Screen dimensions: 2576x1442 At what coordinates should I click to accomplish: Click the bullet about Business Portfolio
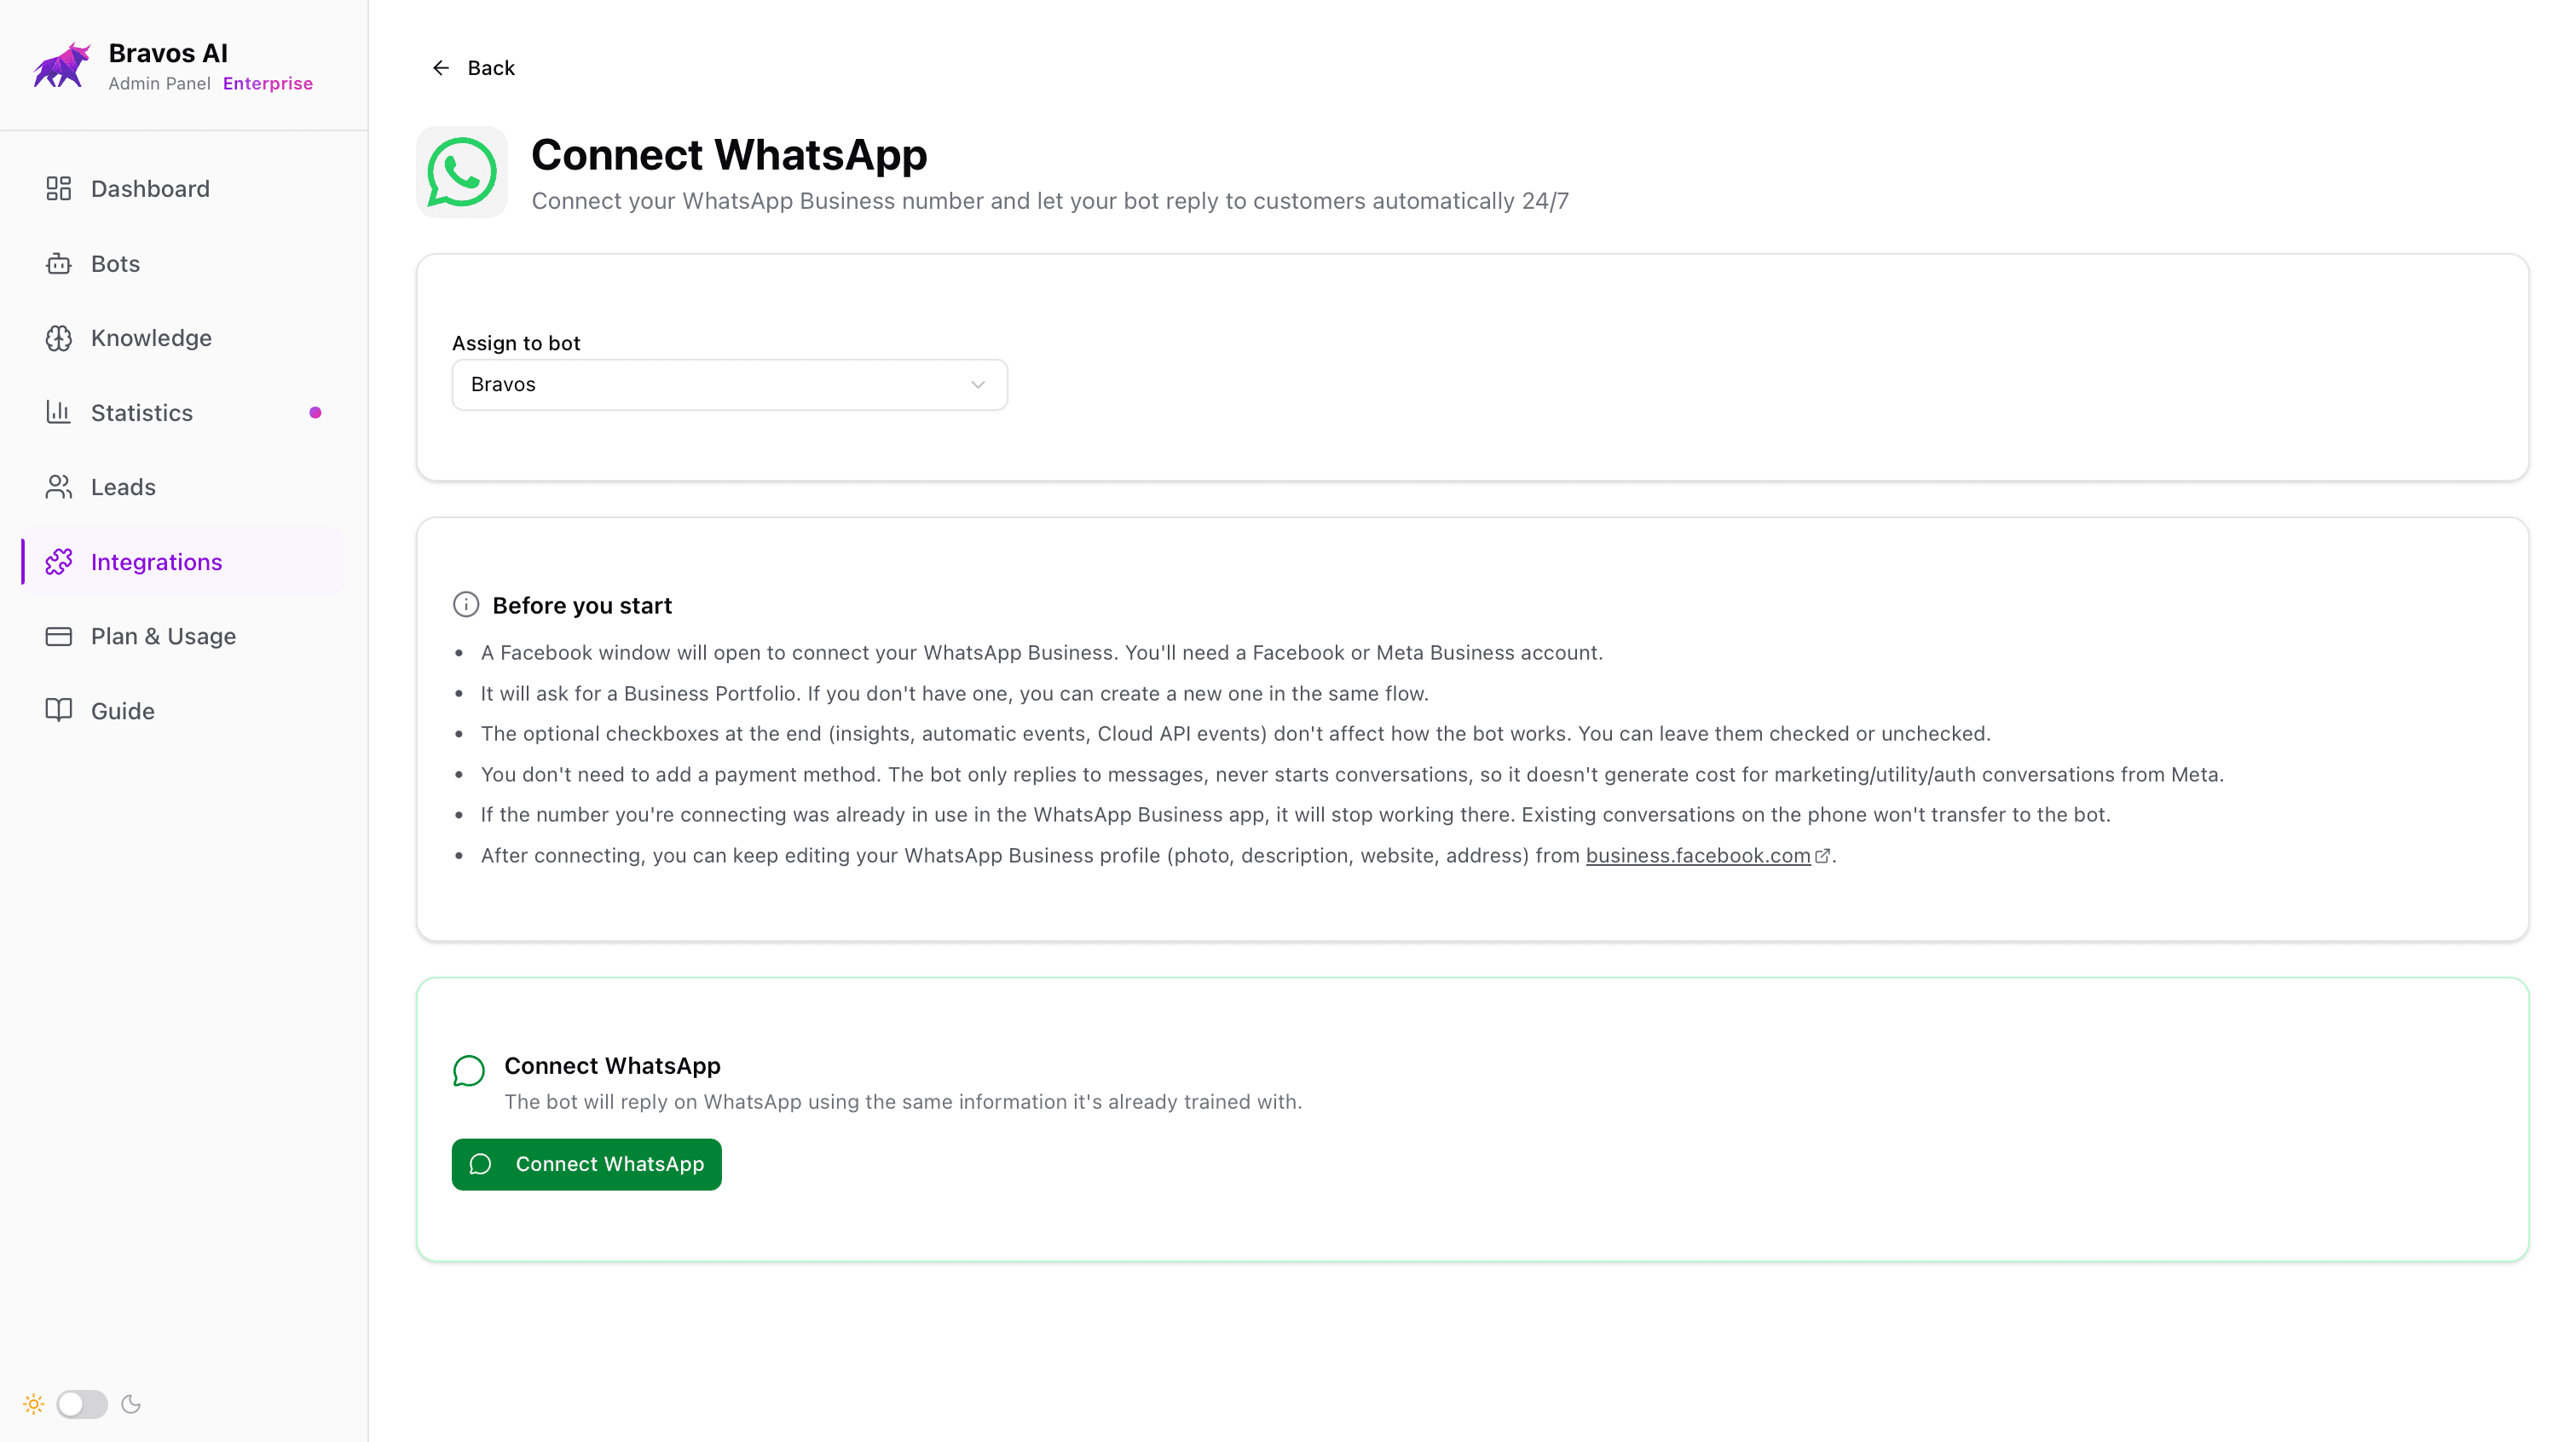pyautogui.click(x=954, y=694)
